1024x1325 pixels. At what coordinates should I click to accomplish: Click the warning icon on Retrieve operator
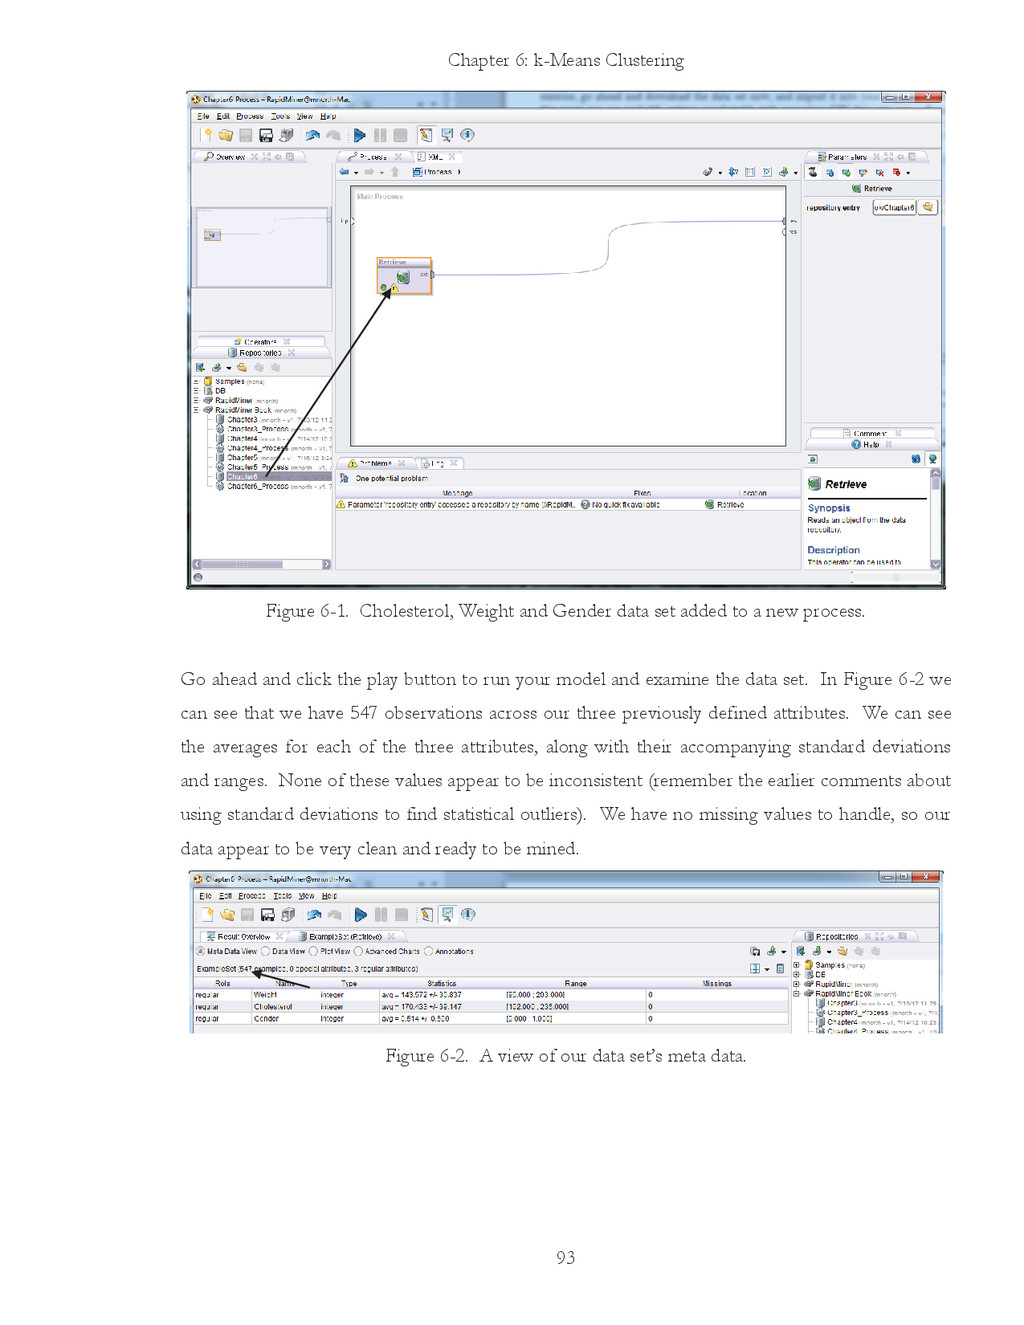[x=394, y=288]
